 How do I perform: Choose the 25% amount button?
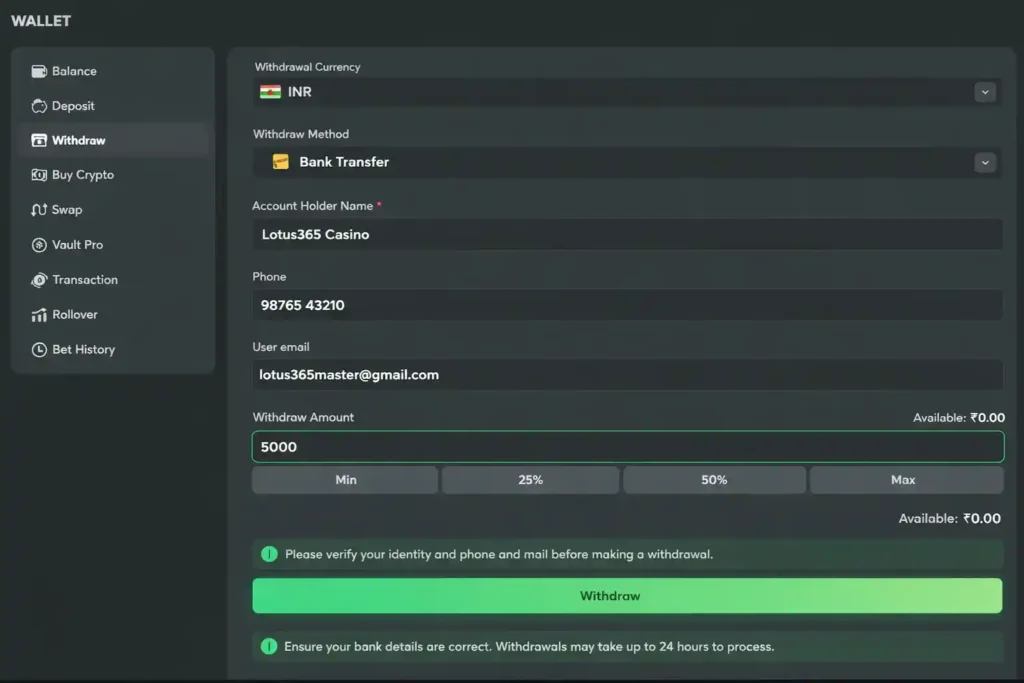530,480
